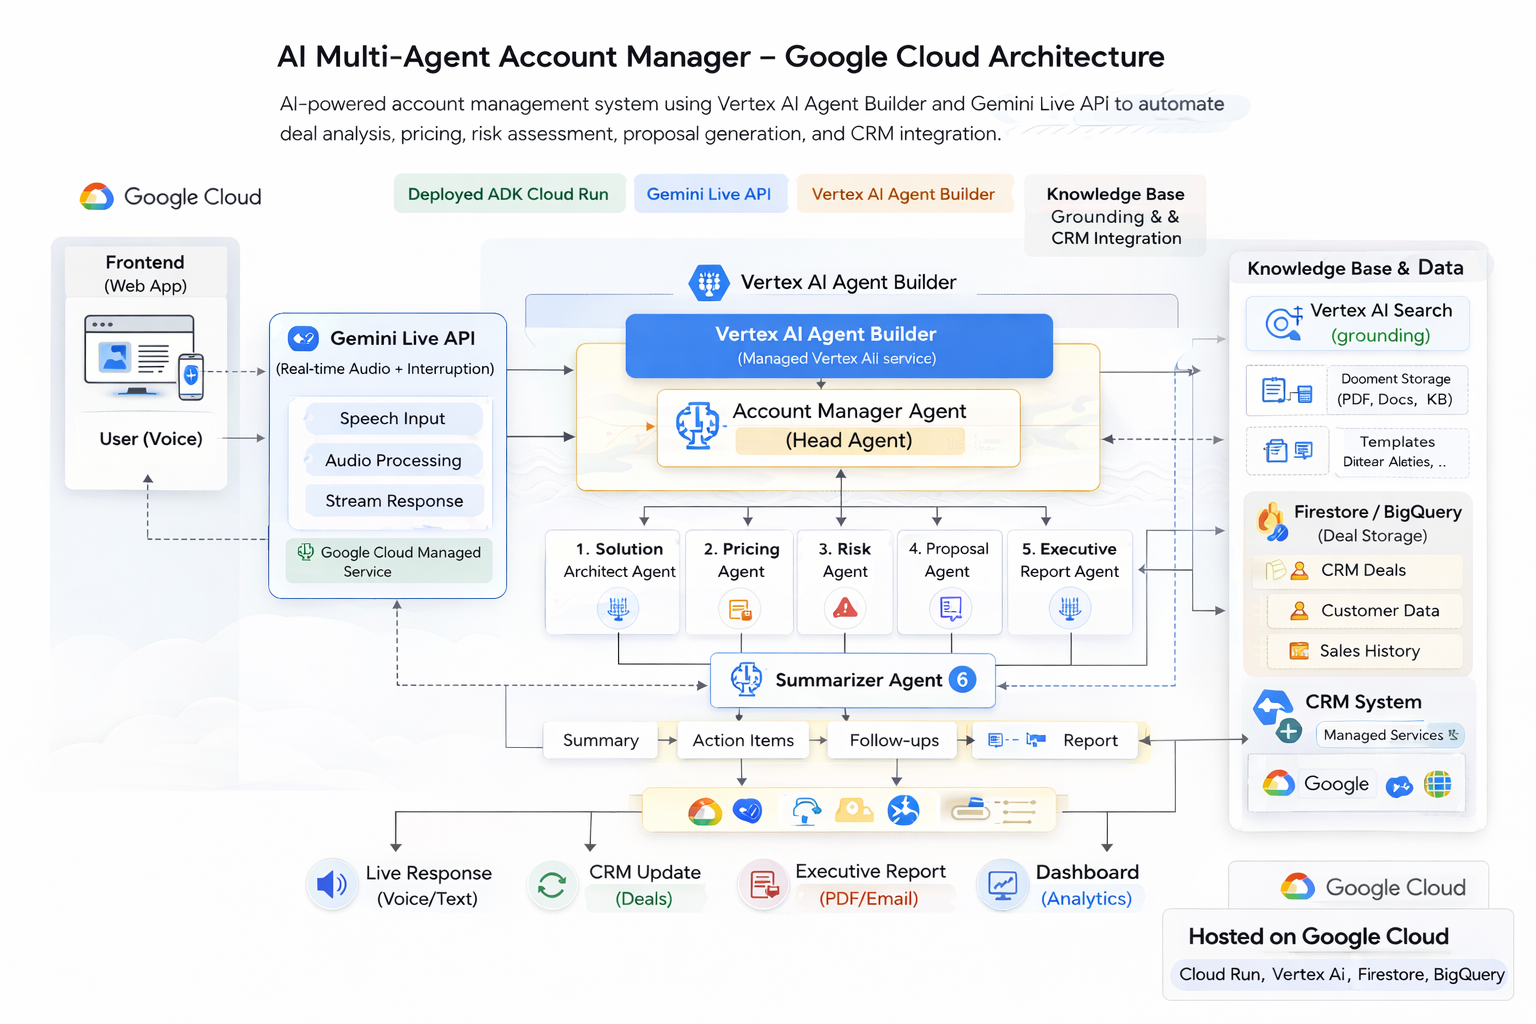Click the User (Voice) label

(151, 439)
